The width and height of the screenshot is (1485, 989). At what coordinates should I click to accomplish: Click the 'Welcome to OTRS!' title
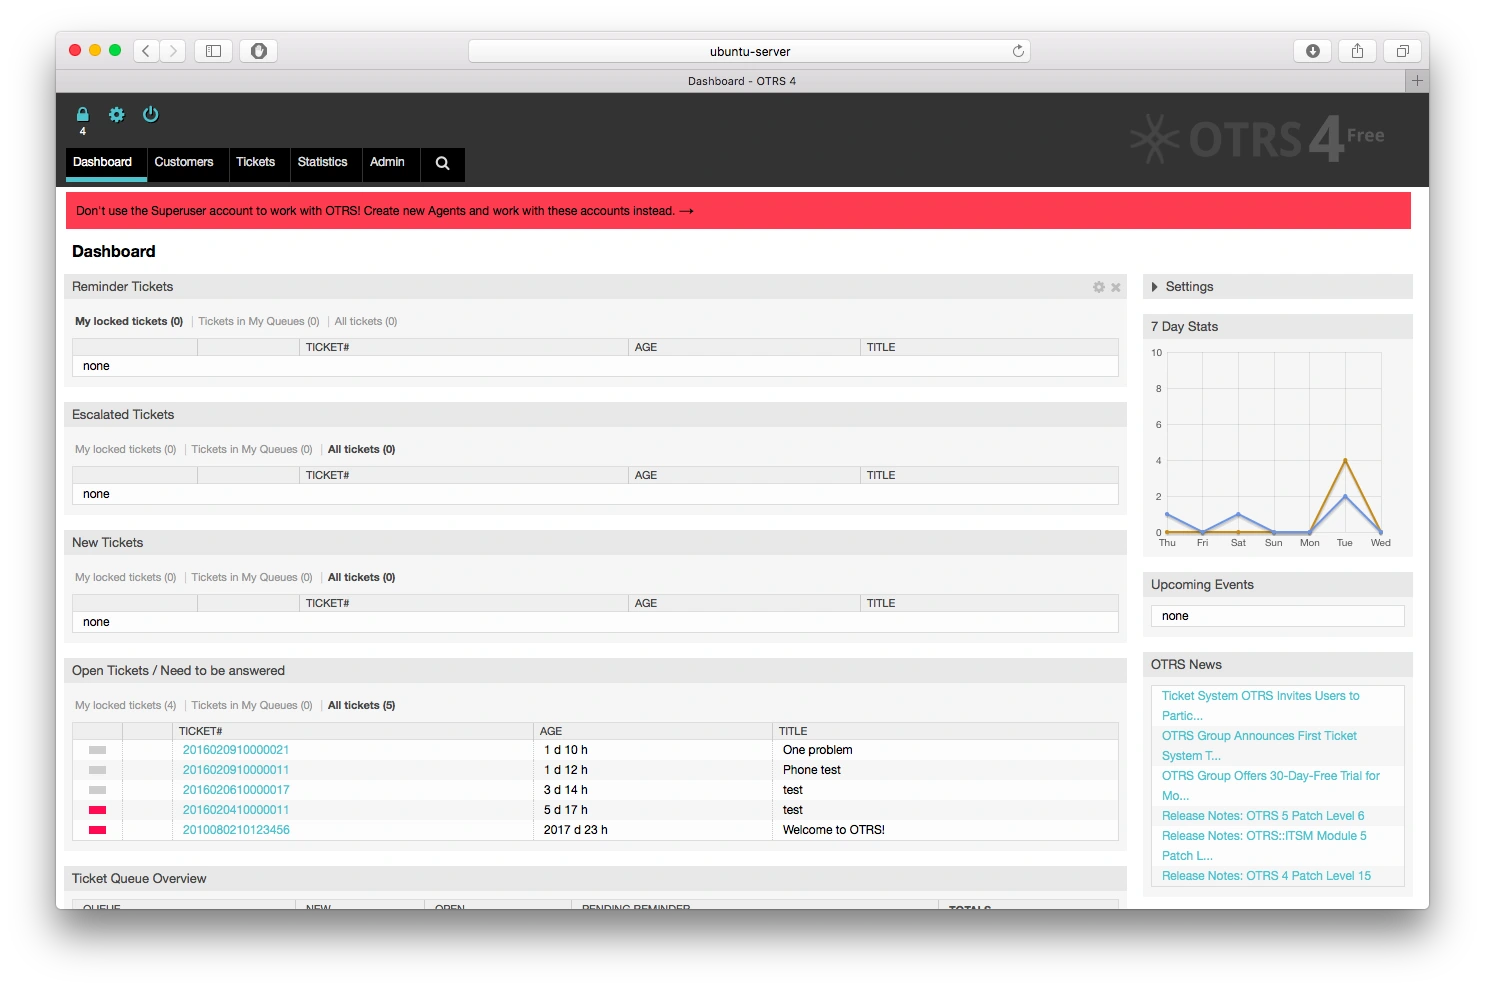834,830
